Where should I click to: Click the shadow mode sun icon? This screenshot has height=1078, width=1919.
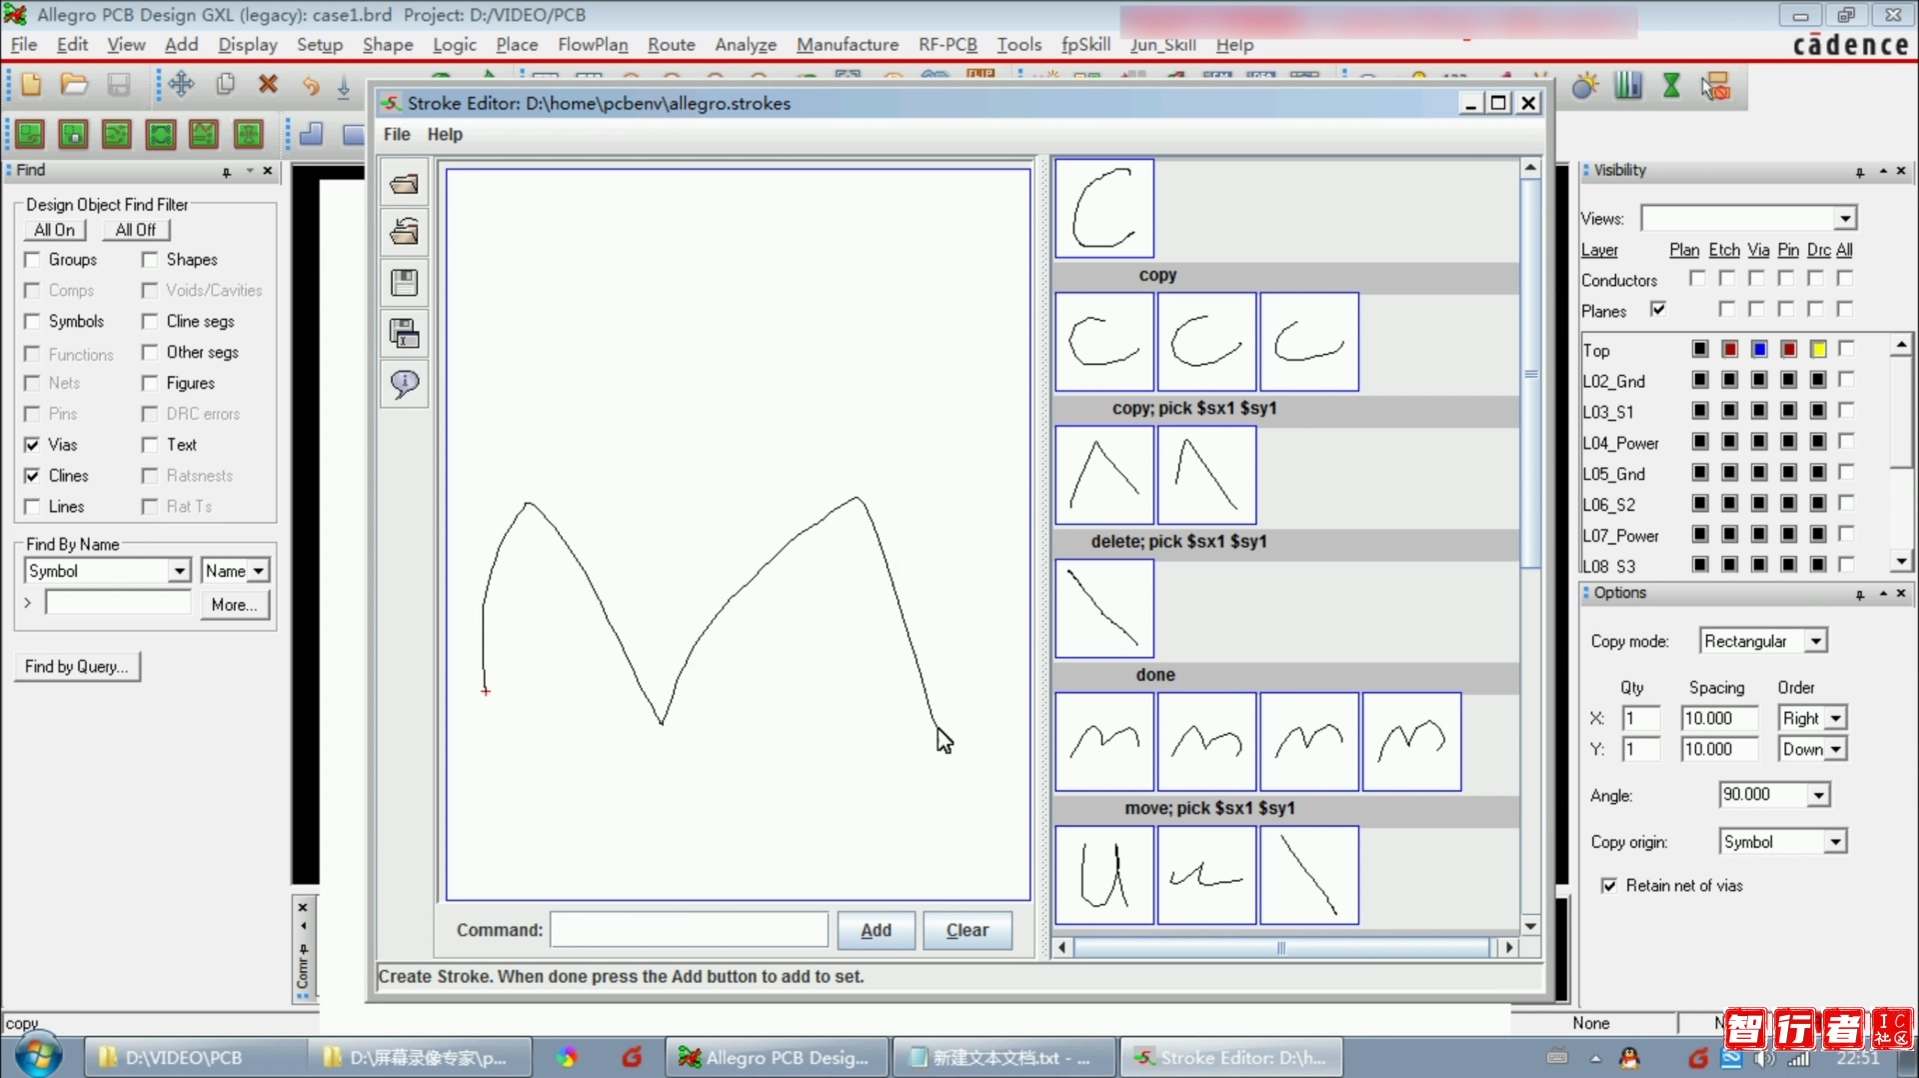tap(1585, 87)
